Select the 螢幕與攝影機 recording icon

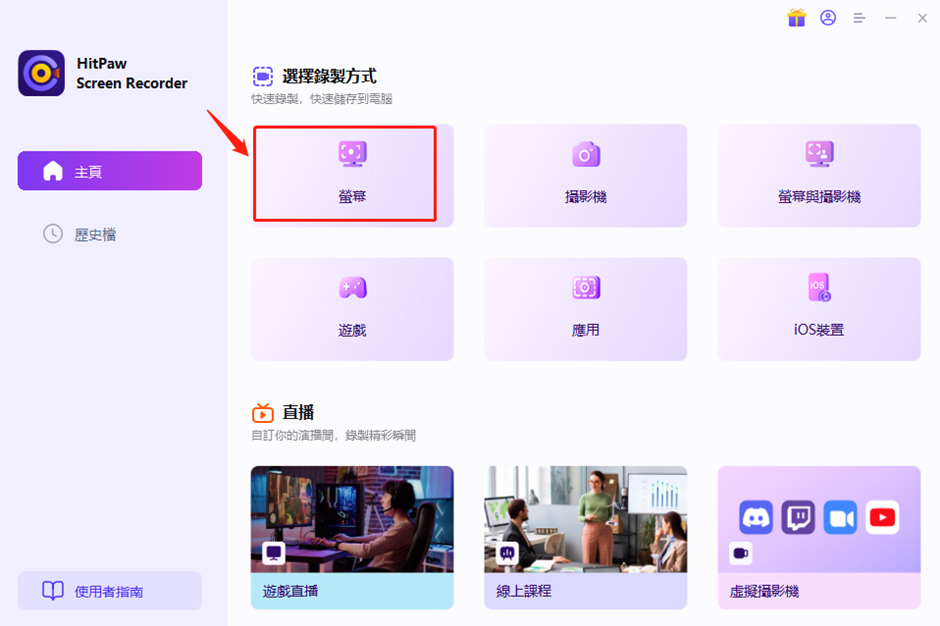click(819, 154)
